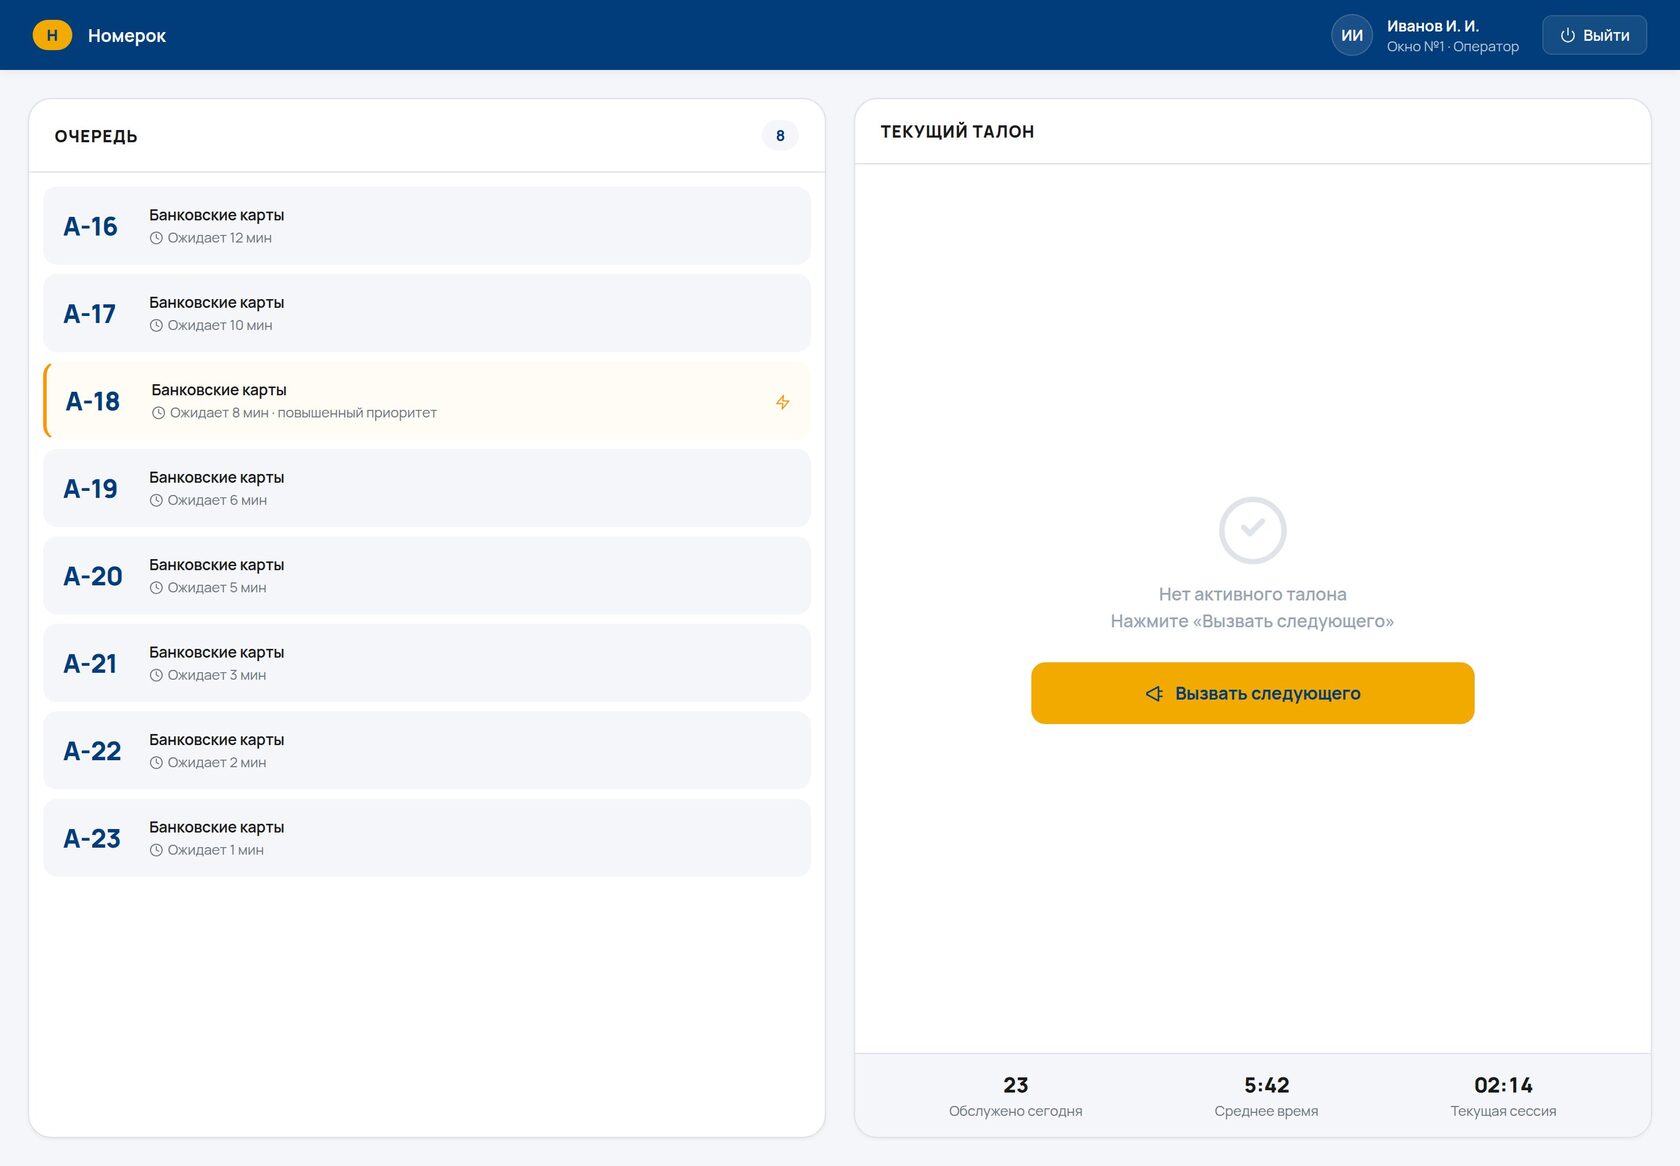This screenshot has height=1166, width=1680.
Task: Click the queue count badge showing 8
Action: click(780, 135)
